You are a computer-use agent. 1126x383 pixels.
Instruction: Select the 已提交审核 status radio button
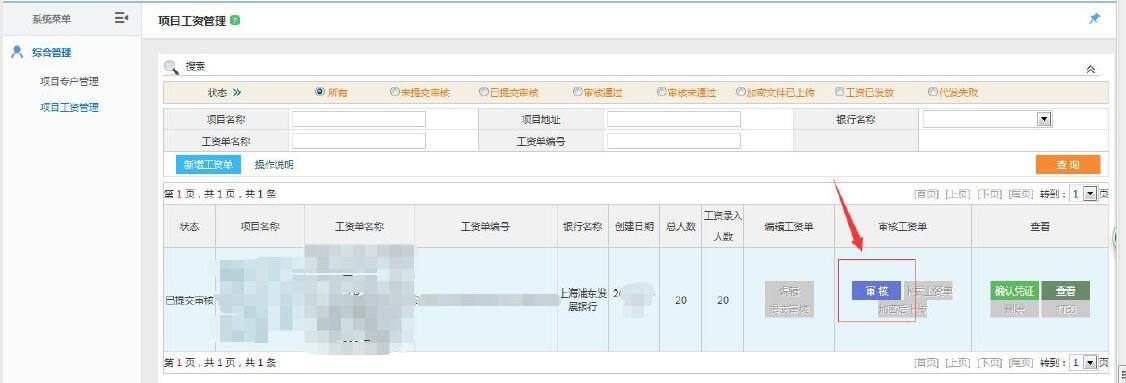(x=484, y=92)
